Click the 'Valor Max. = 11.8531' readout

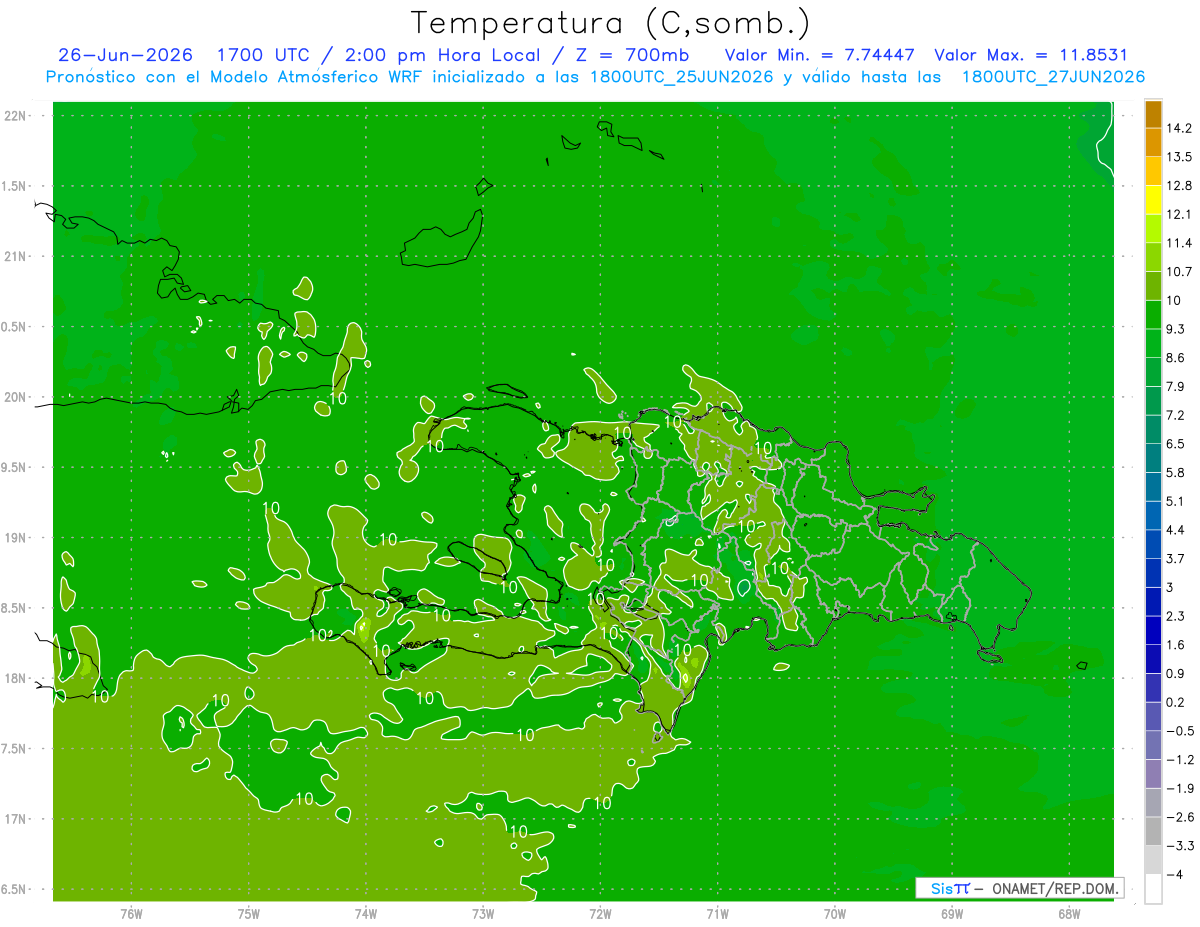1030,55
